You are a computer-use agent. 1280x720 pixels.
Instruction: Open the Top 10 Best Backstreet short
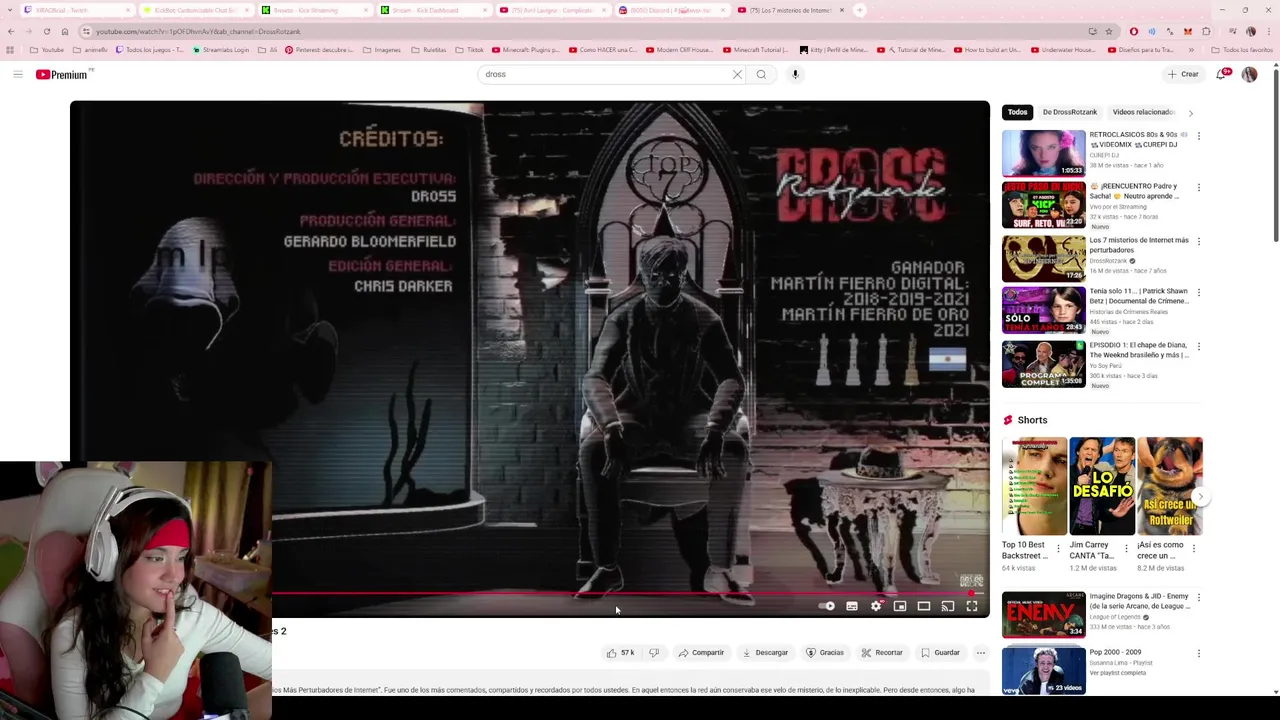[x=1034, y=486]
